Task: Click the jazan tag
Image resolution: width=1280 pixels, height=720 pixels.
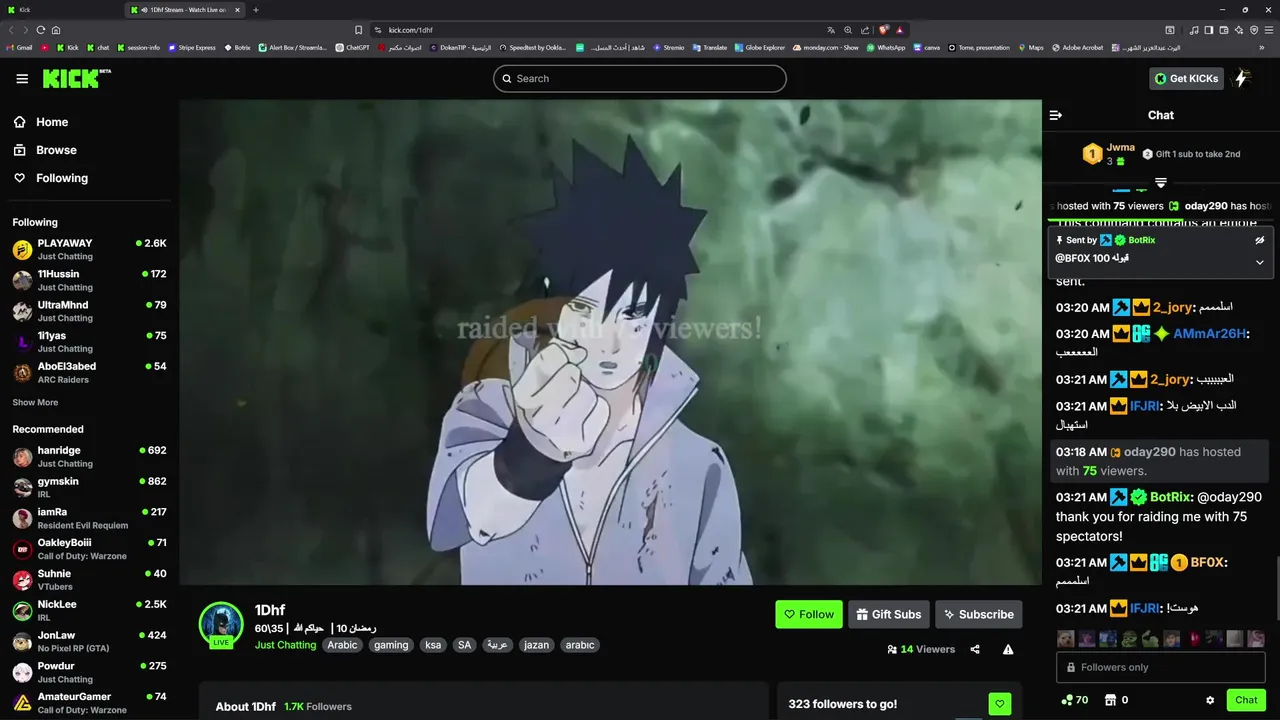Action: pos(537,645)
